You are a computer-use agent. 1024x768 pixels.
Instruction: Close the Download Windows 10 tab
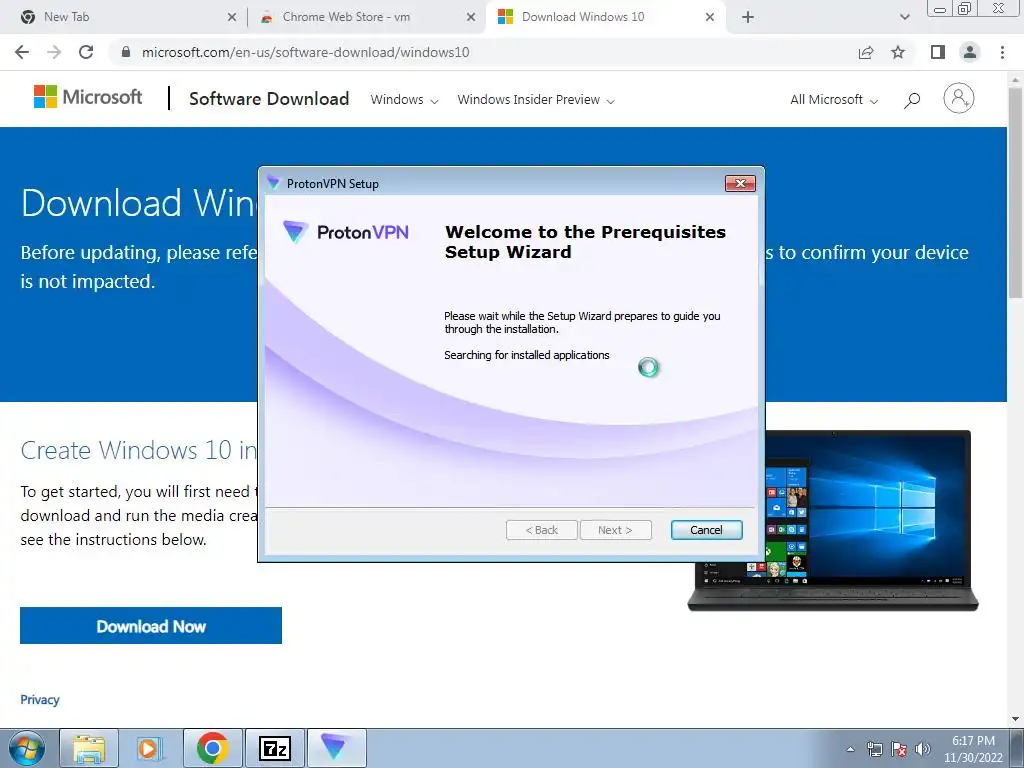pos(710,18)
